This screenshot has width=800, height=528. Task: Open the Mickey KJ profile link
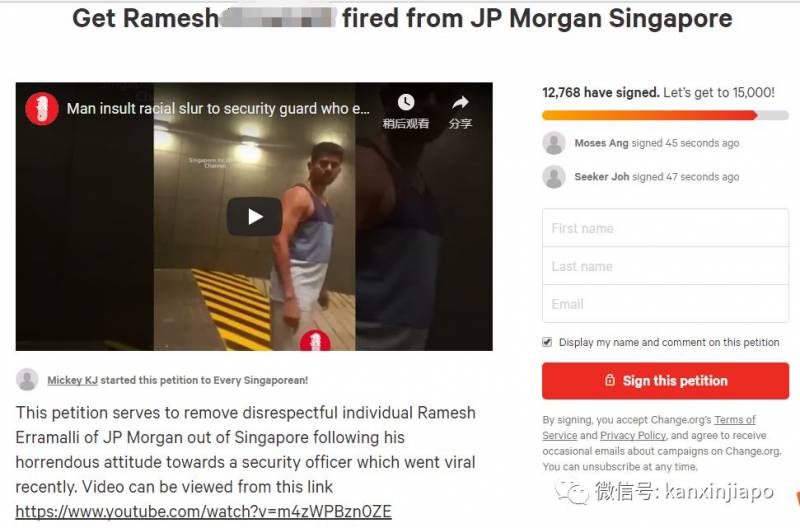click(x=72, y=380)
